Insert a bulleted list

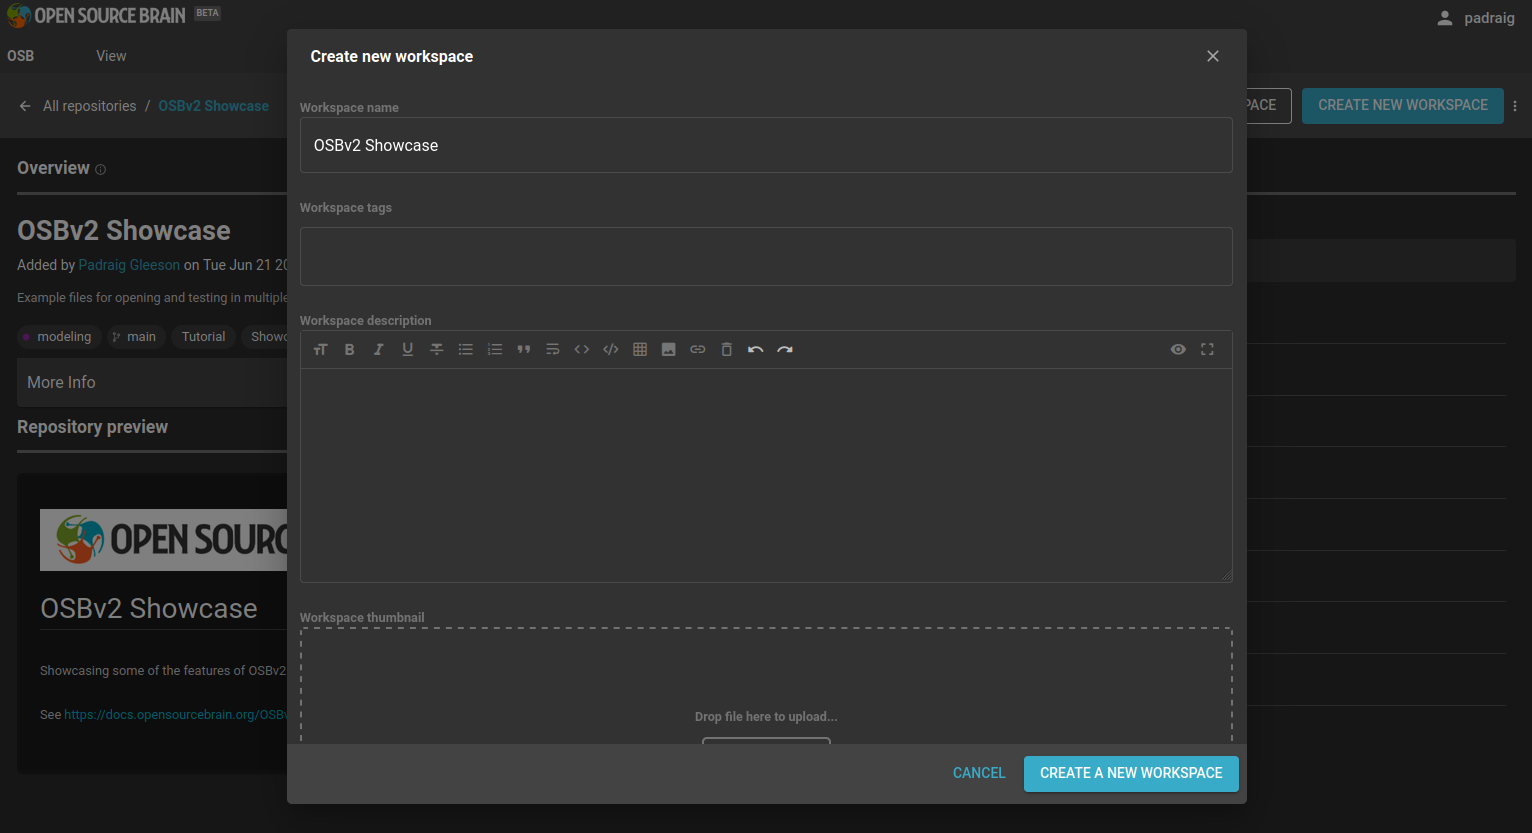[x=465, y=350]
